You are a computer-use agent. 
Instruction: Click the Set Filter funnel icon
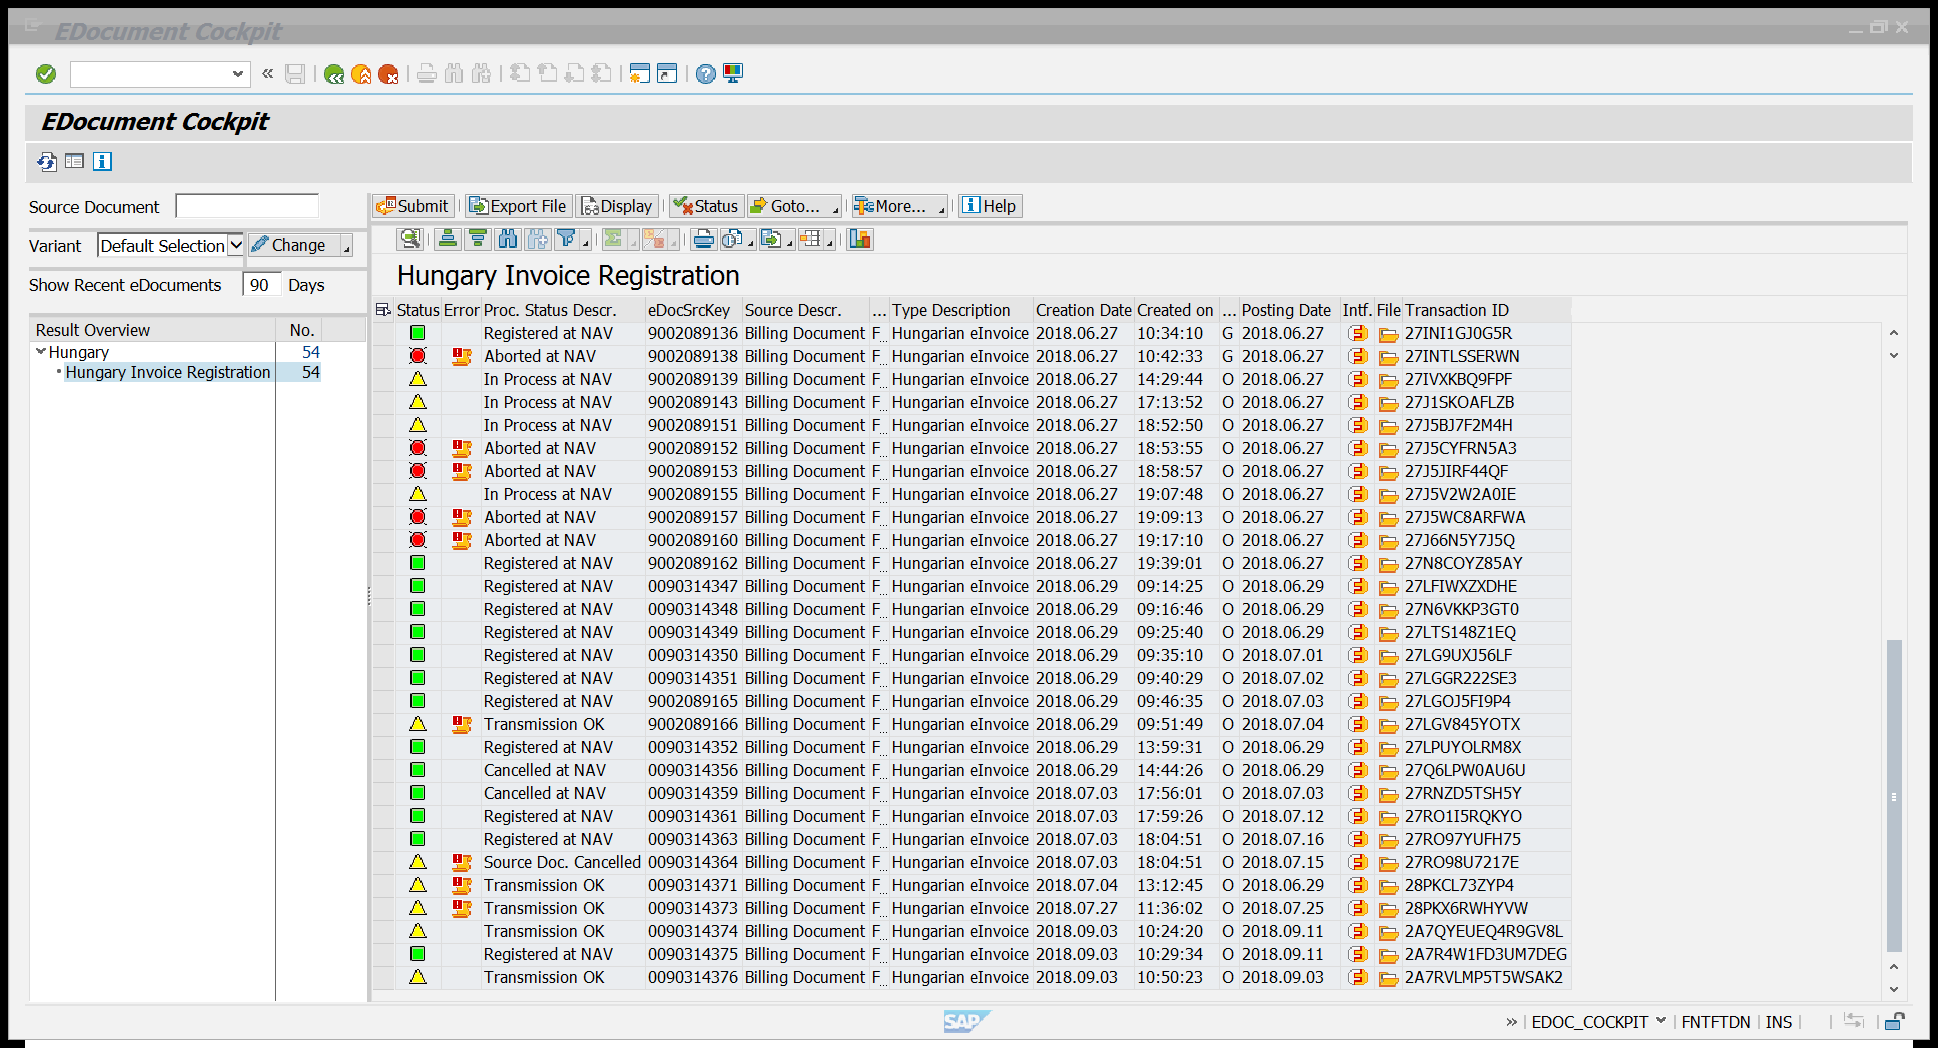(x=566, y=239)
